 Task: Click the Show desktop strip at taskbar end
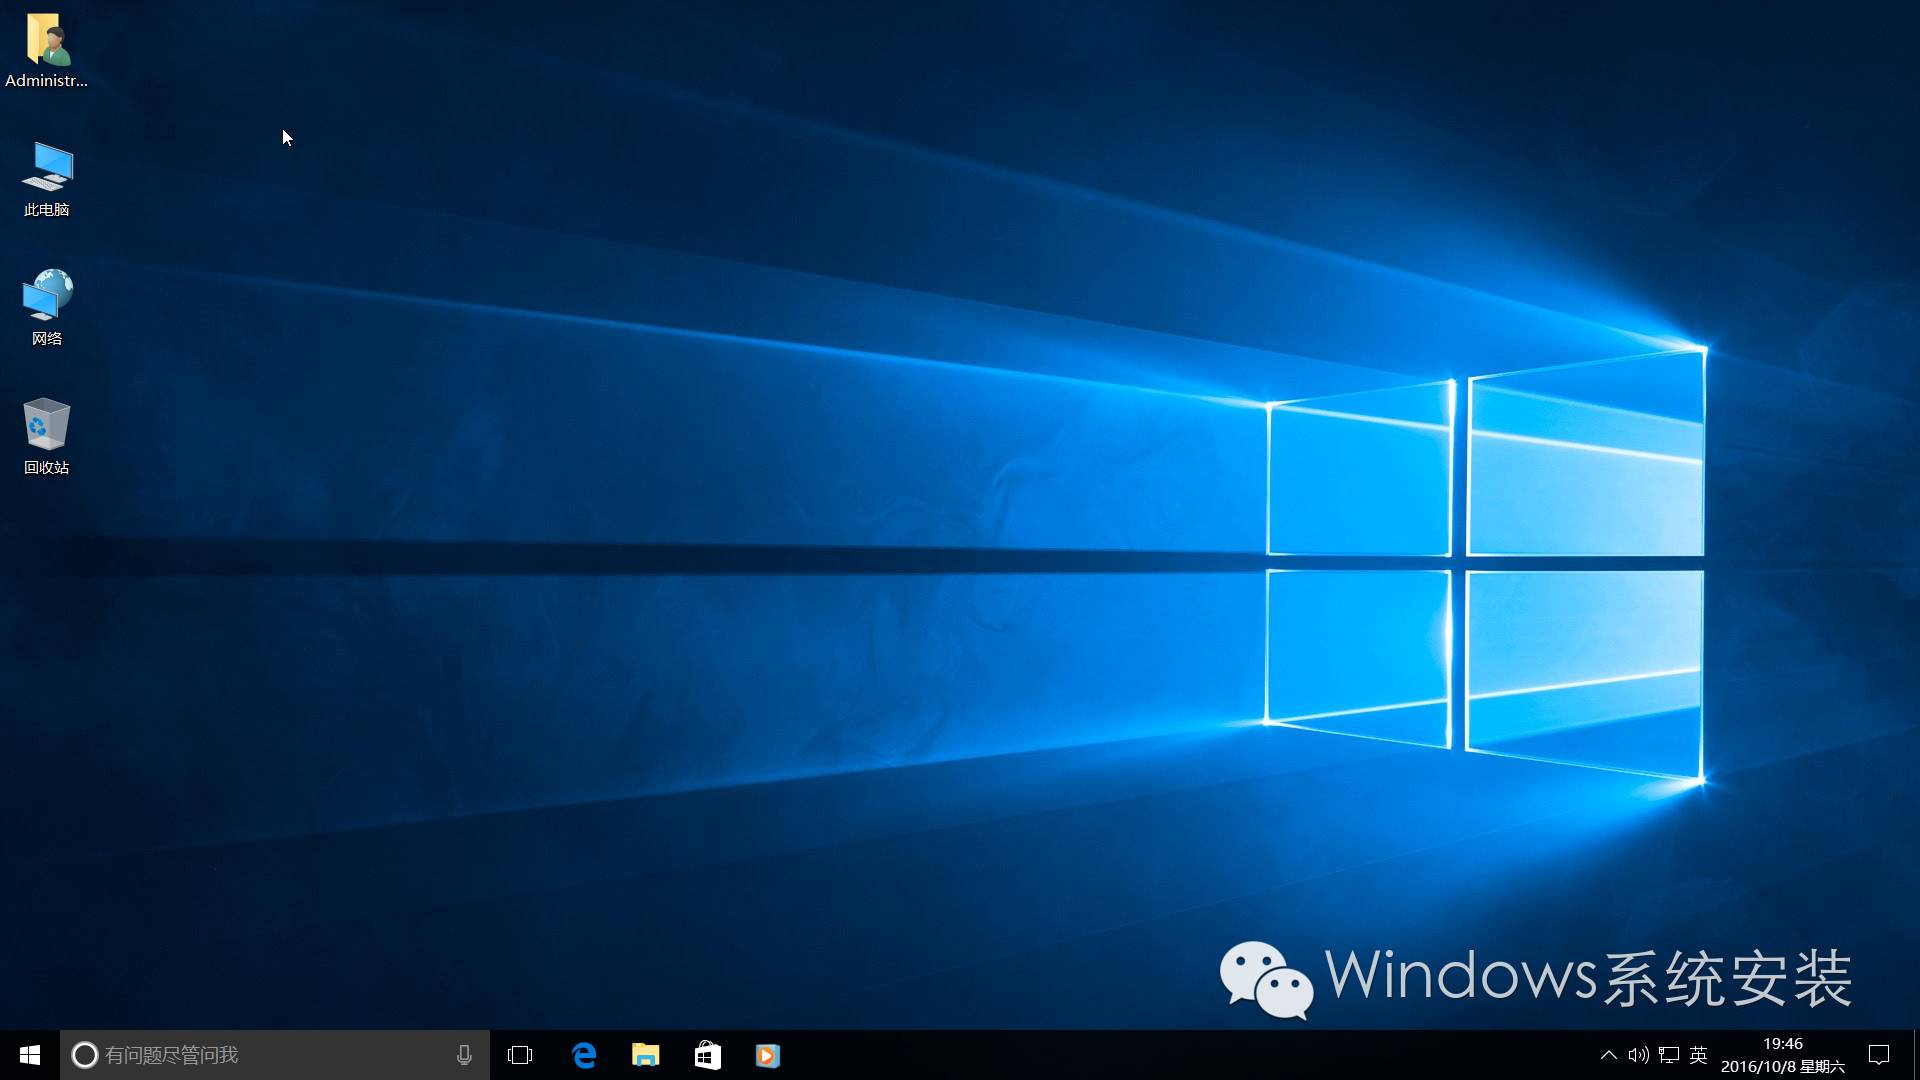[1916, 1055]
